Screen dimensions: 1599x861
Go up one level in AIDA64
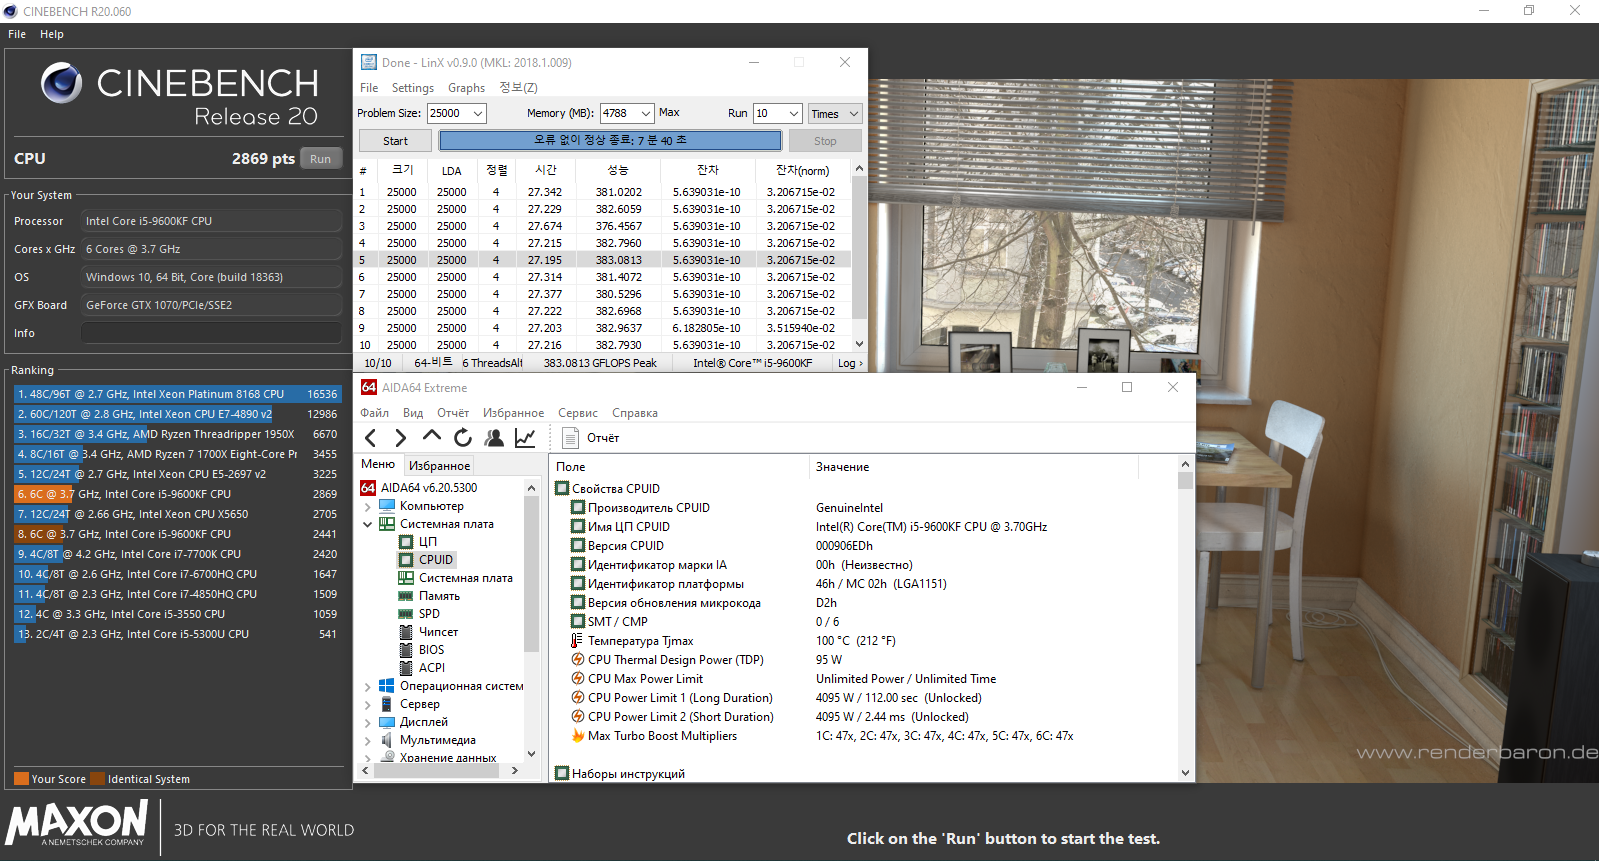tap(432, 436)
